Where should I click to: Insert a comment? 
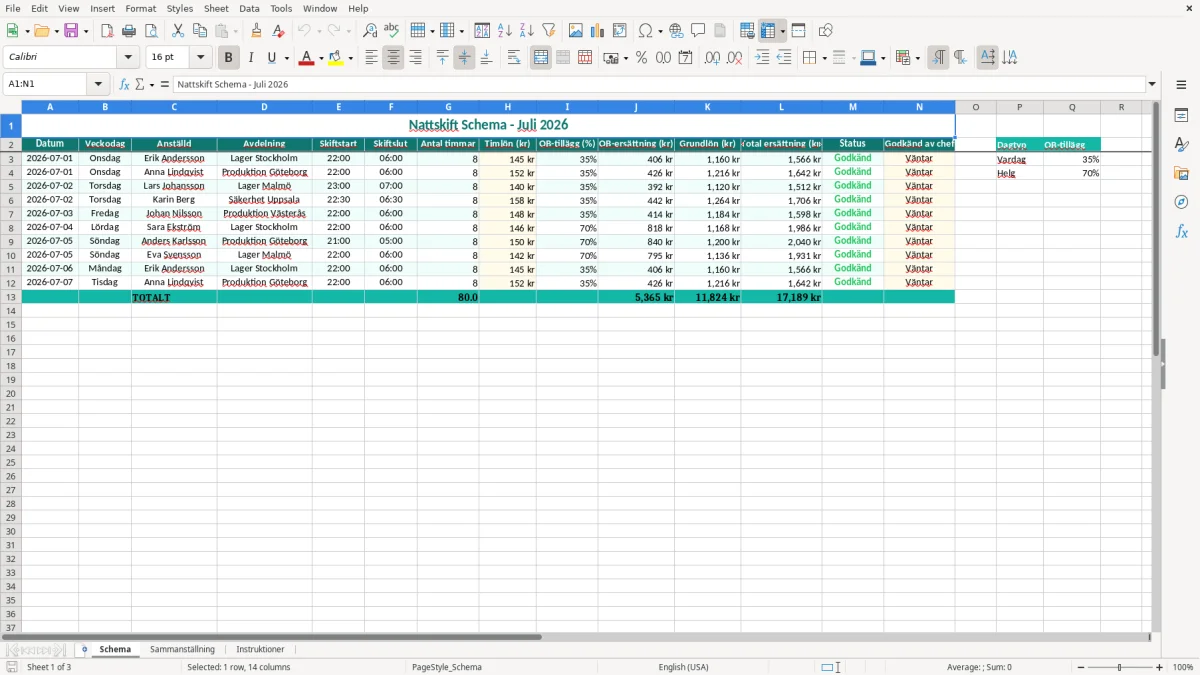(698, 31)
